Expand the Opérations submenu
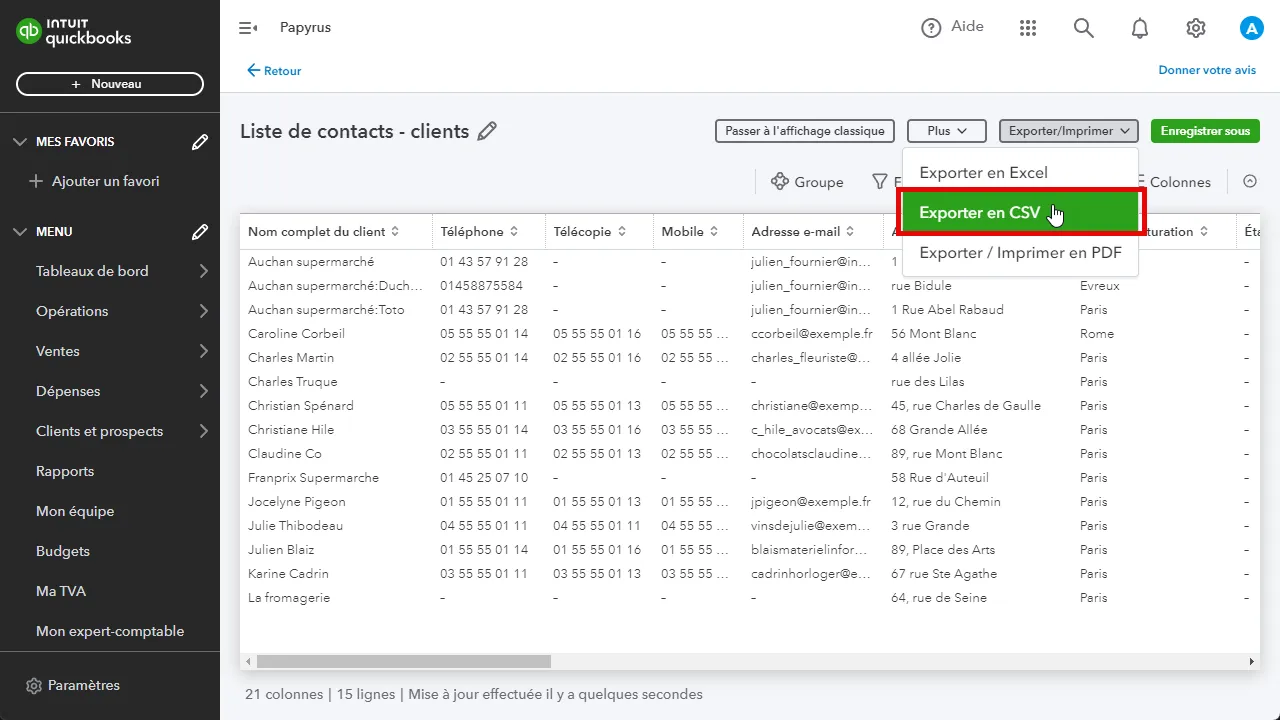 204,311
